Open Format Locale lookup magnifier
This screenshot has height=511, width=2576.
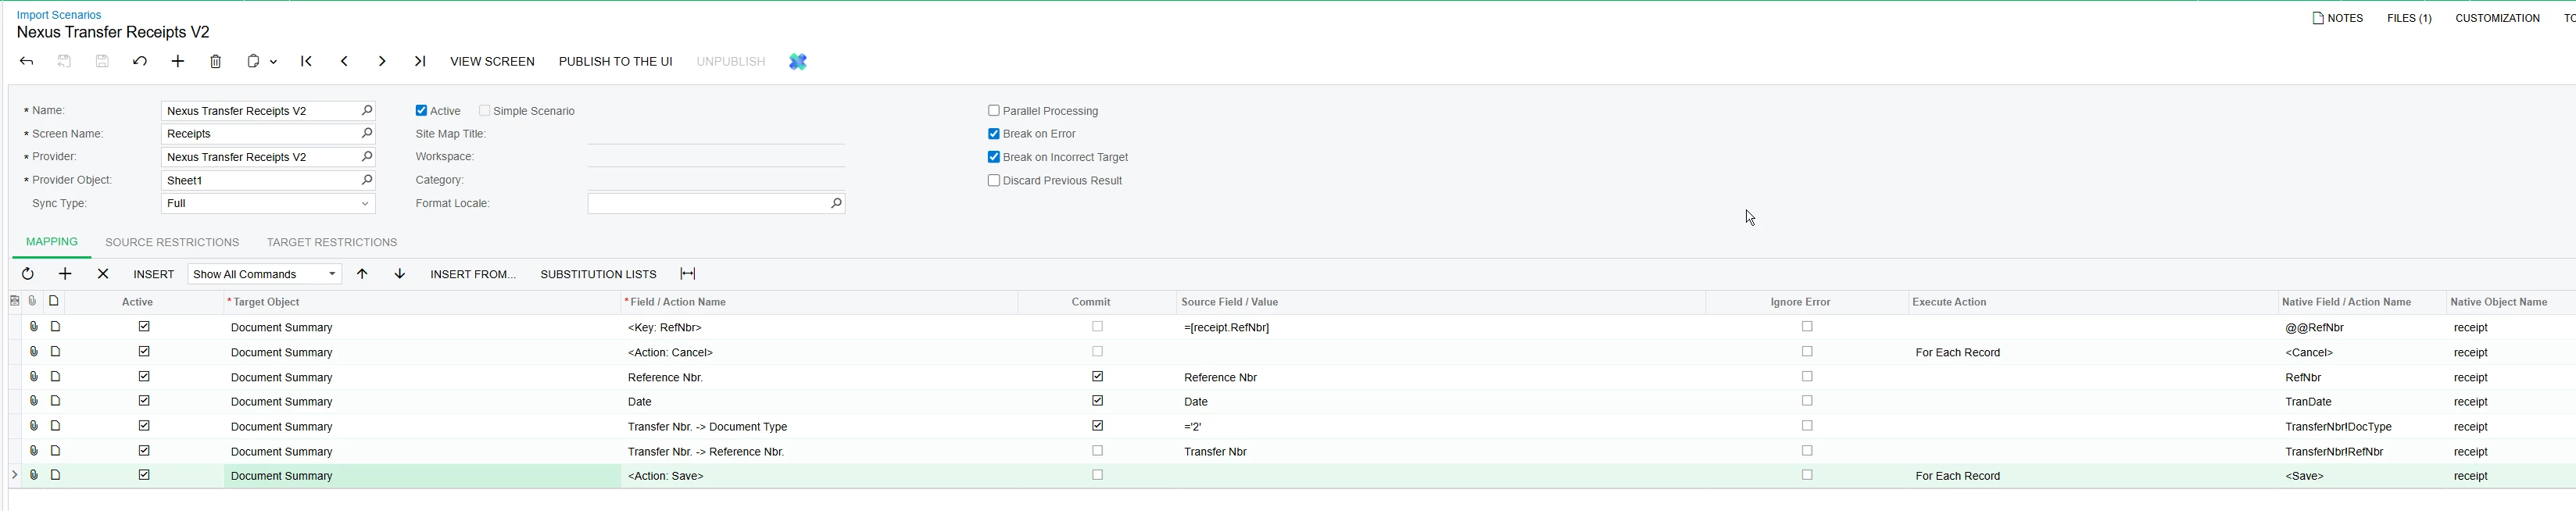click(837, 203)
